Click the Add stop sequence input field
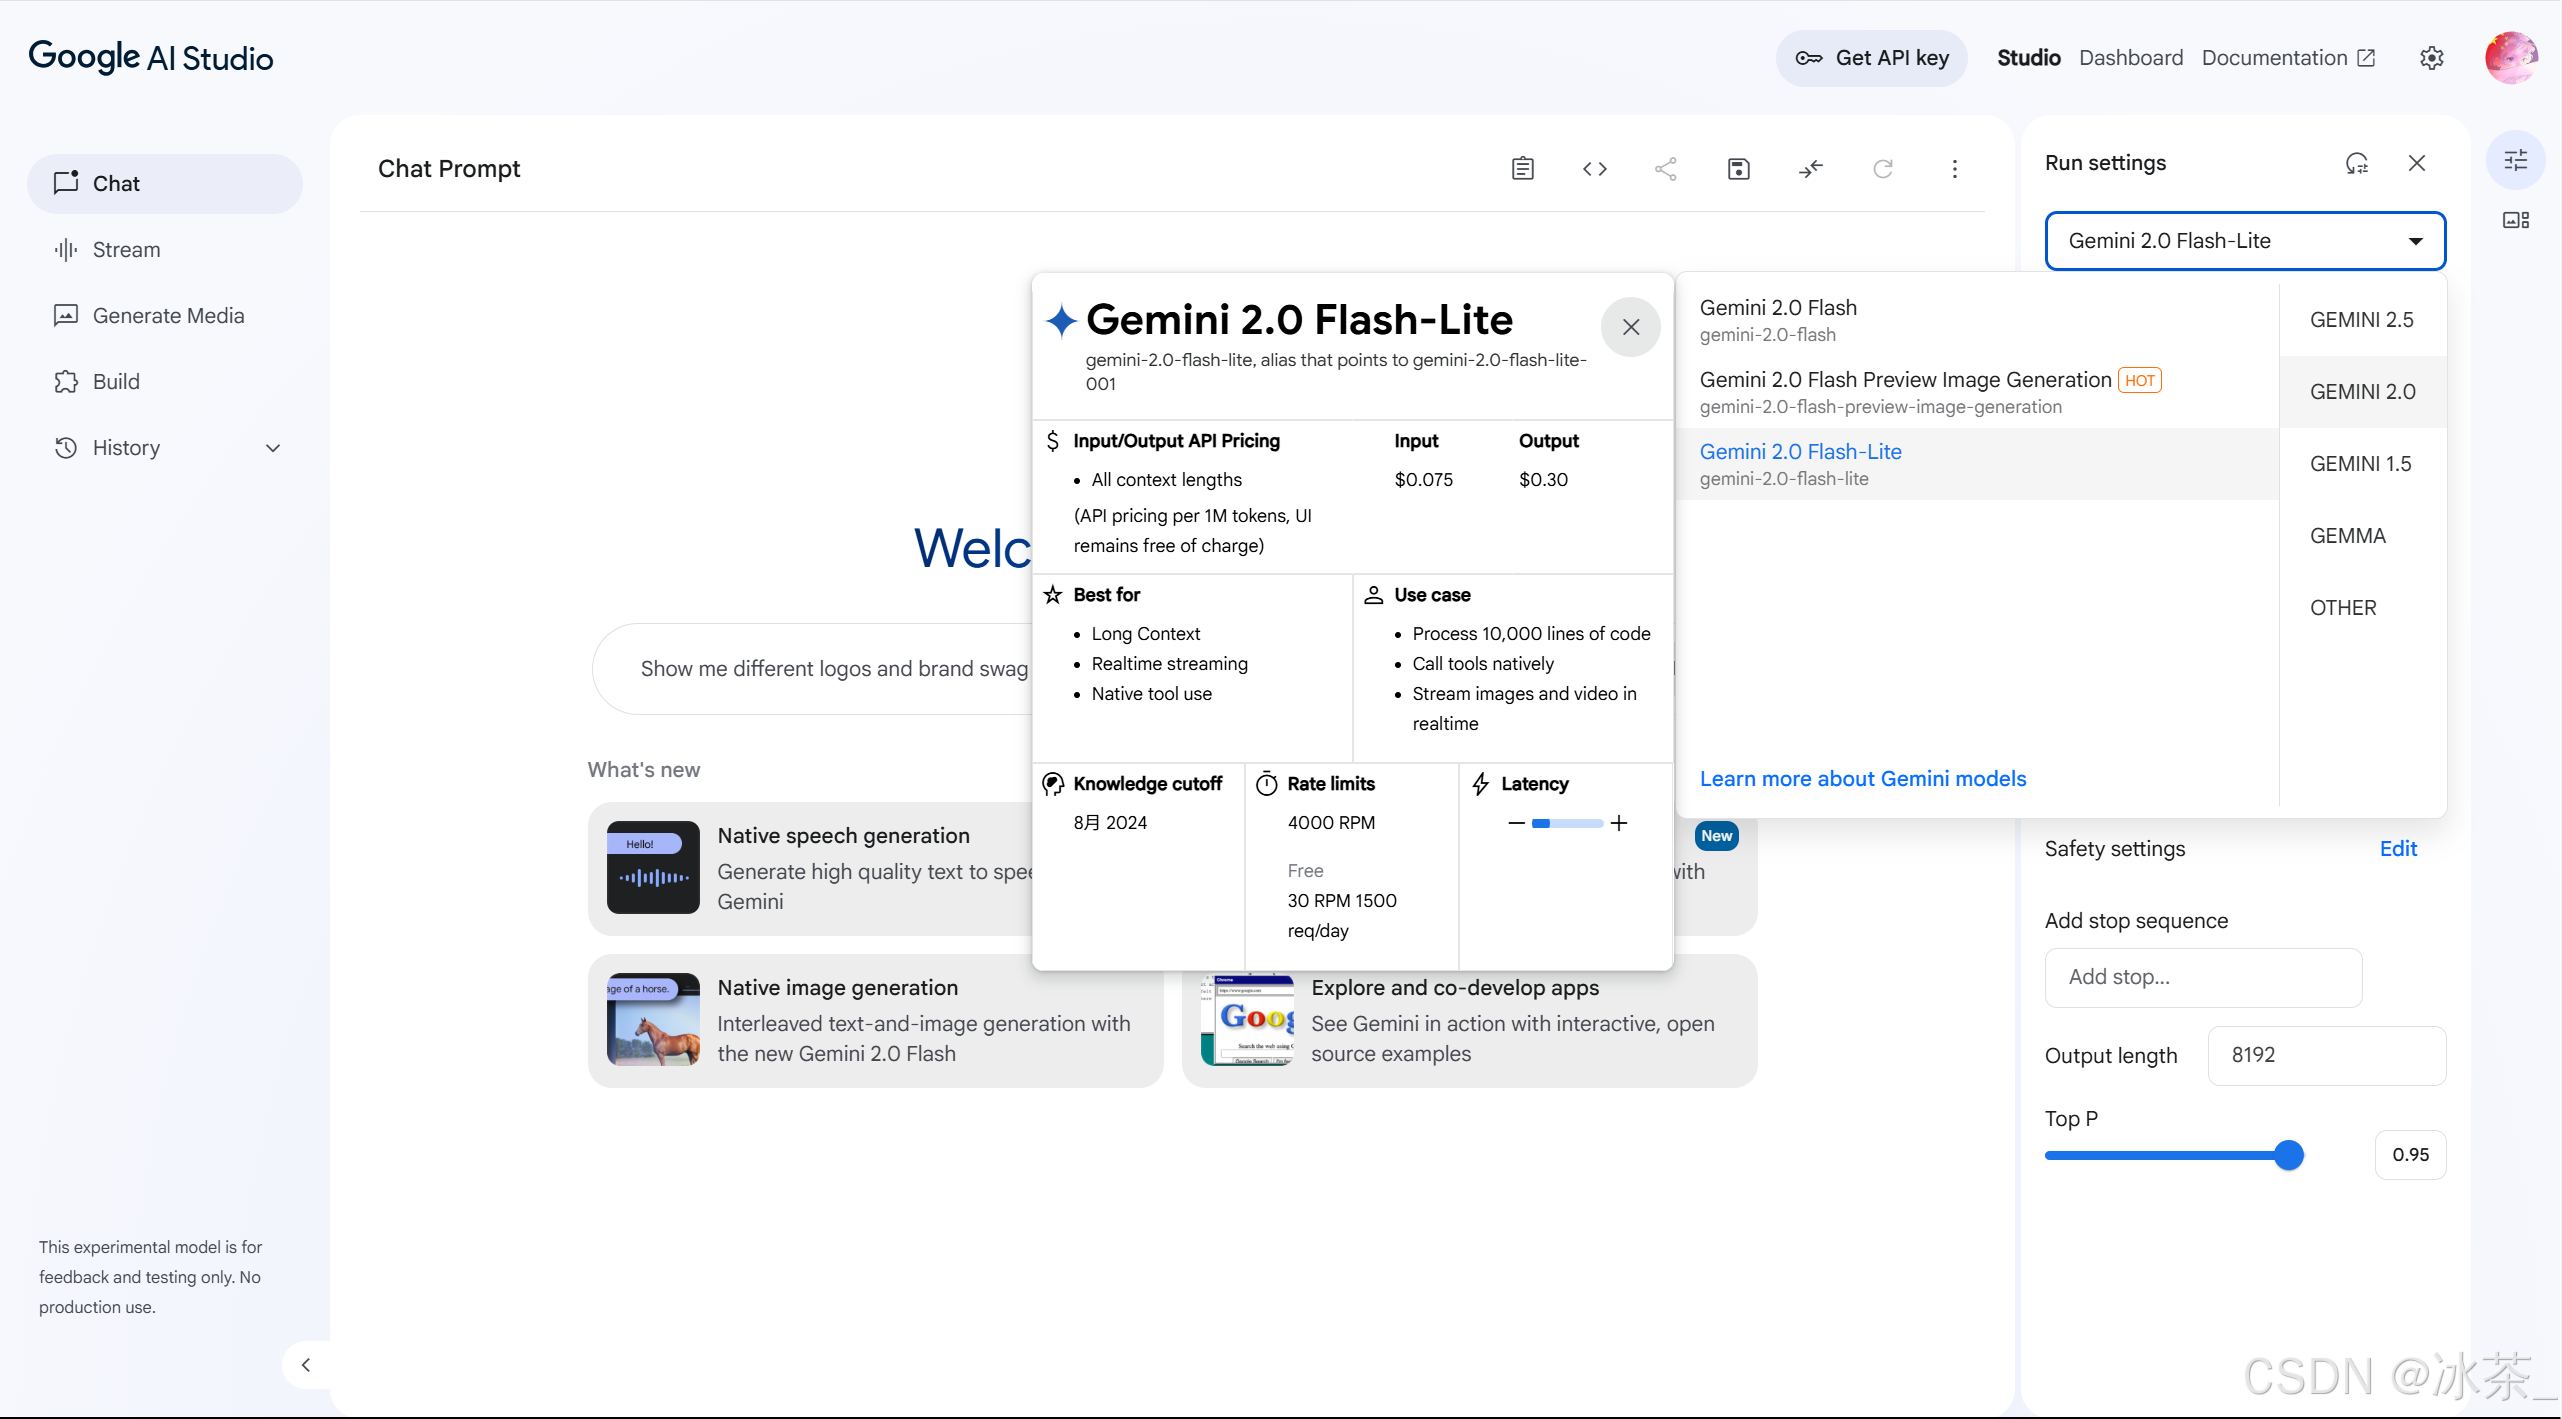 coord(2204,978)
